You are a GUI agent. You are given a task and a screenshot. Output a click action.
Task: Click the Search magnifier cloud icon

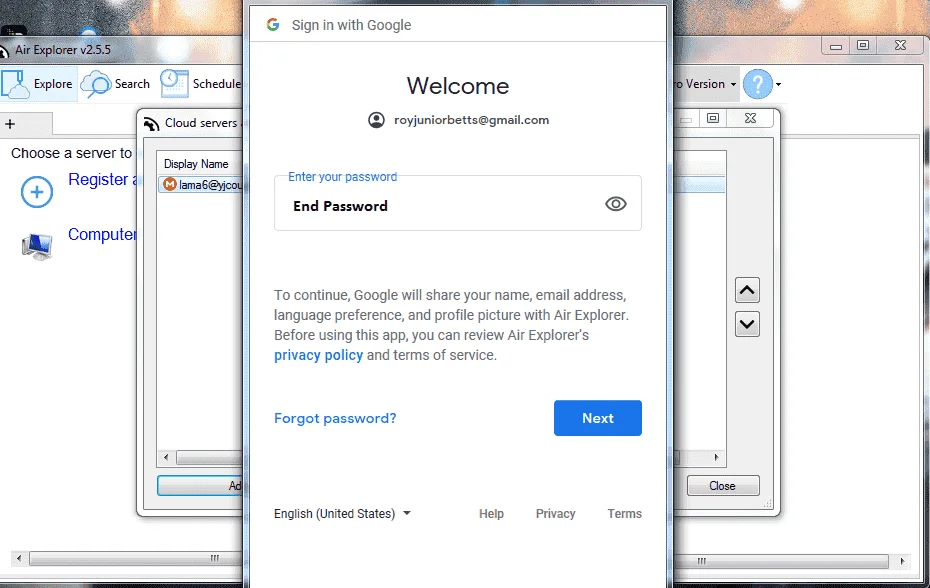click(x=95, y=84)
